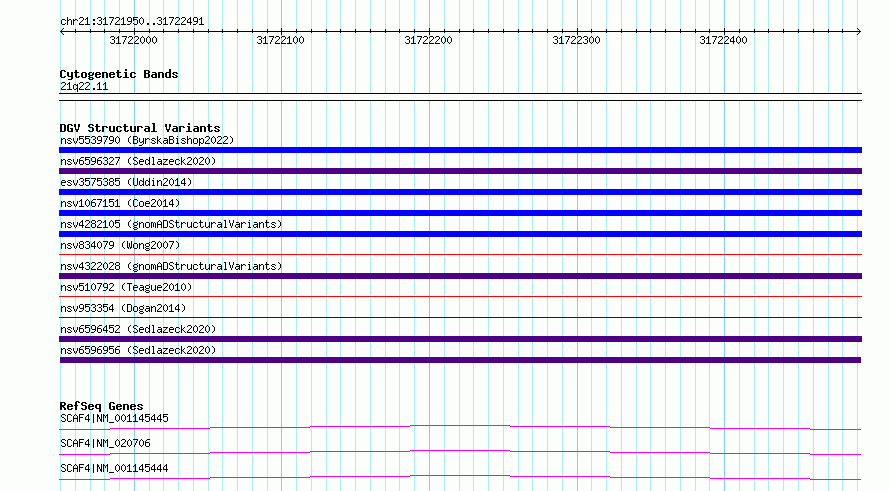Image resolution: width=890 pixels, height=491 pixels.
Task: Open gene SCAF4|NM_020706 label
Action: click(x=105, y=443)
